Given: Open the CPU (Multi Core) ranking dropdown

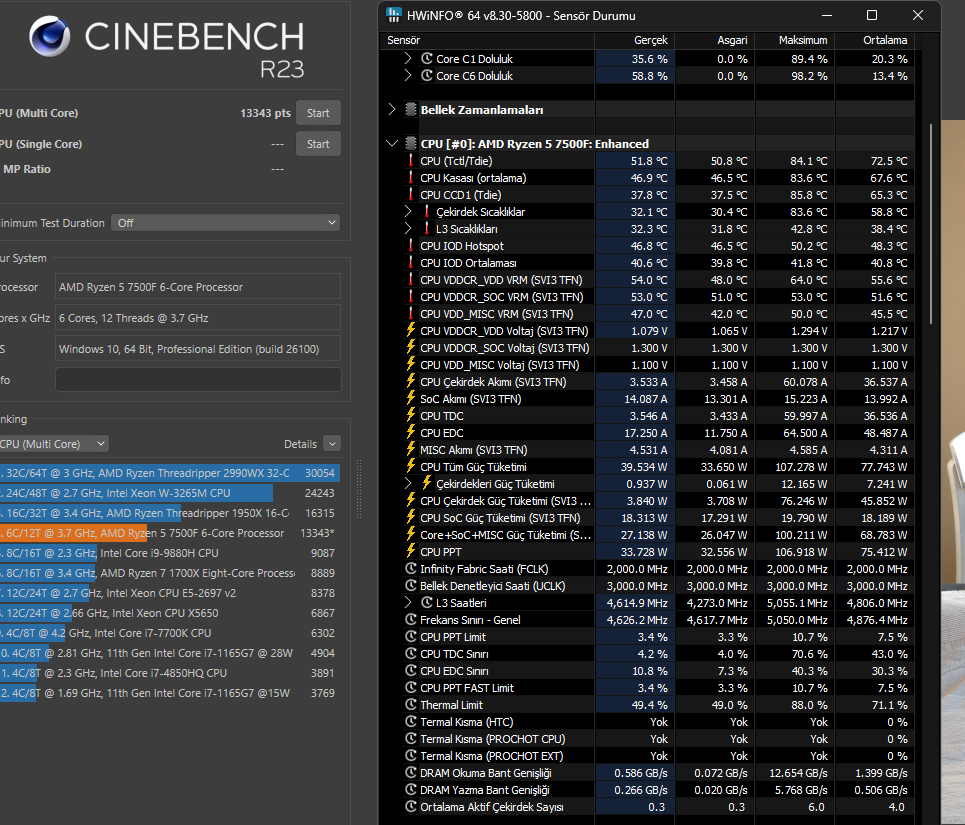Looking at the screenshot, I should 54,444.
